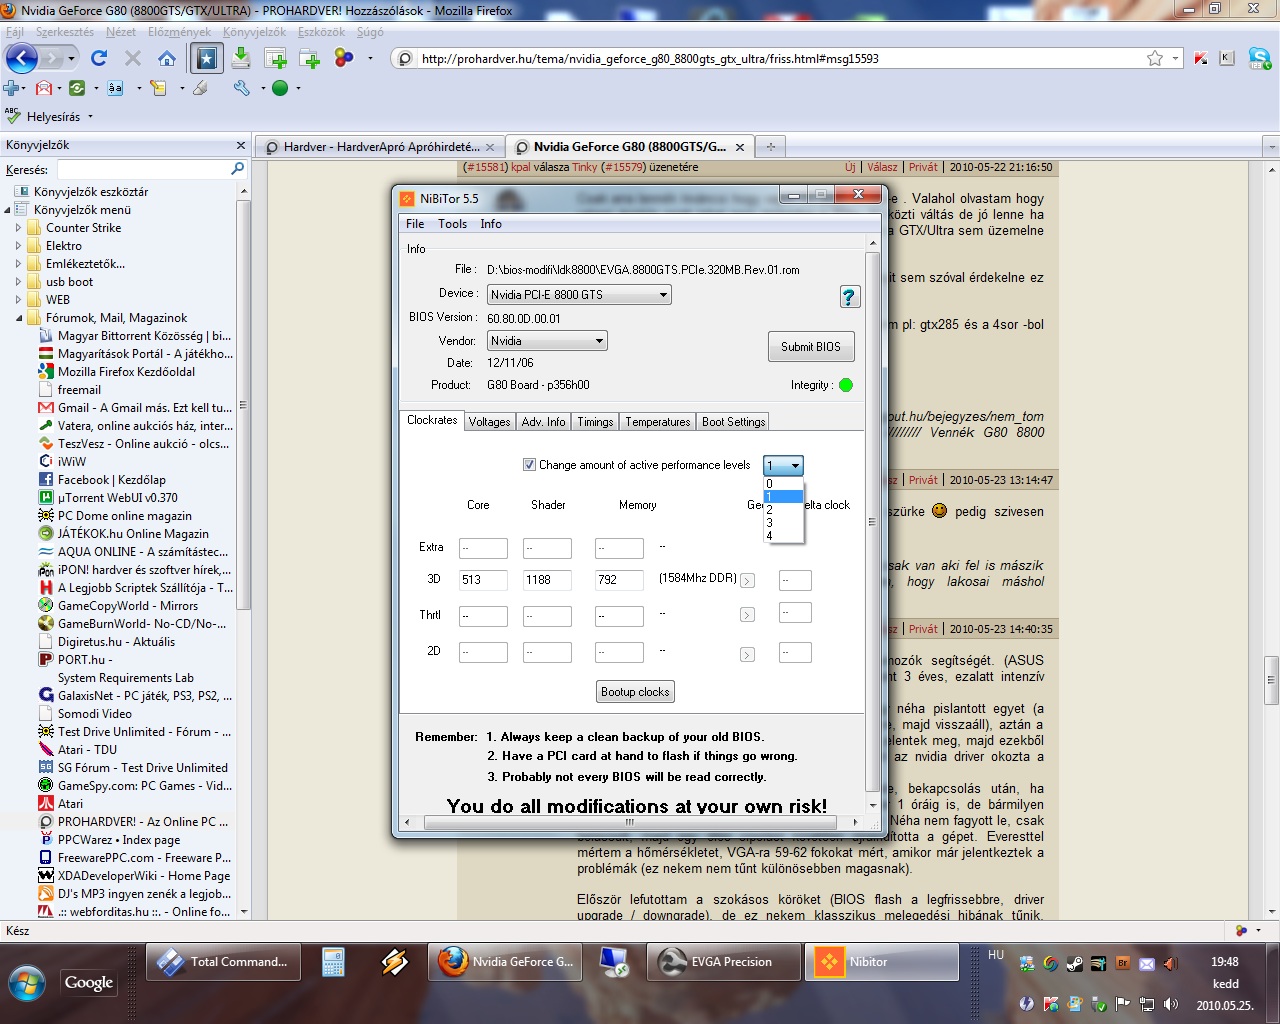
Task: Click the blue wrench tools icon
Action: [x=241, y=88]
